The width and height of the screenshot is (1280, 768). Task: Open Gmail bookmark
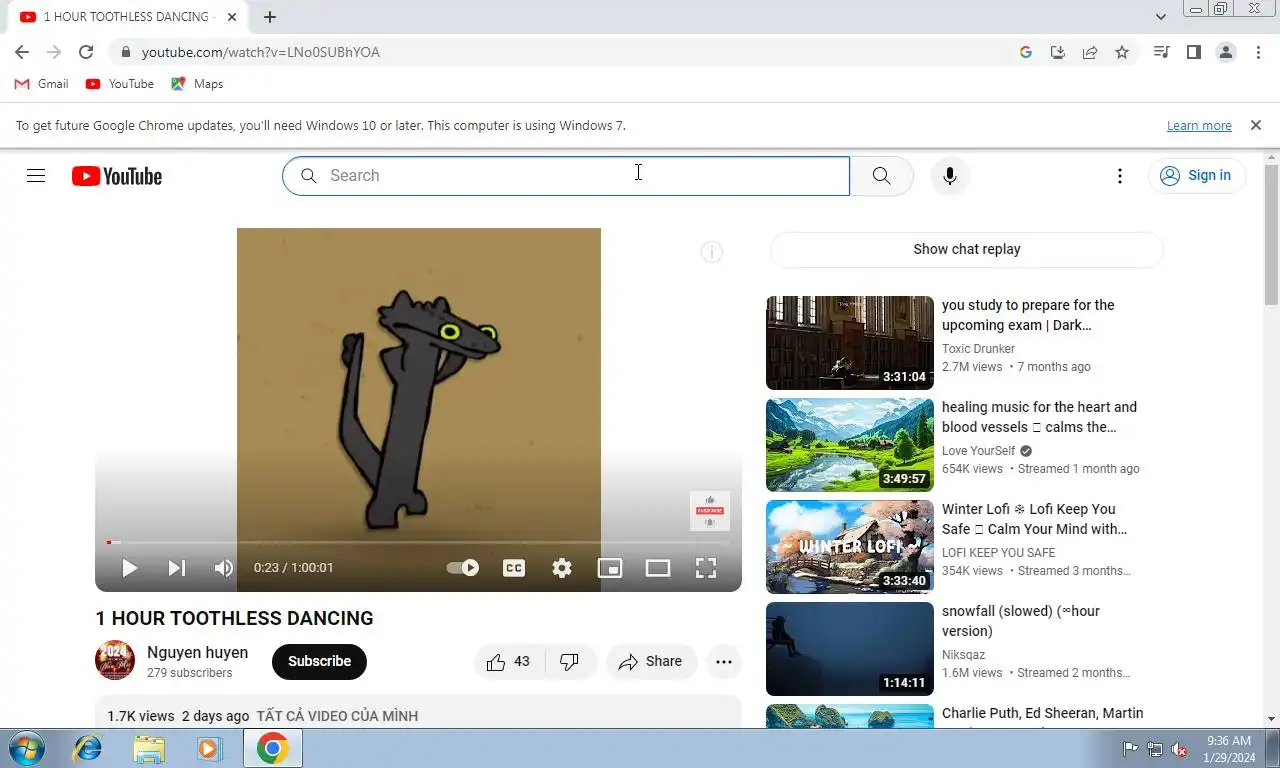[41, 84]
